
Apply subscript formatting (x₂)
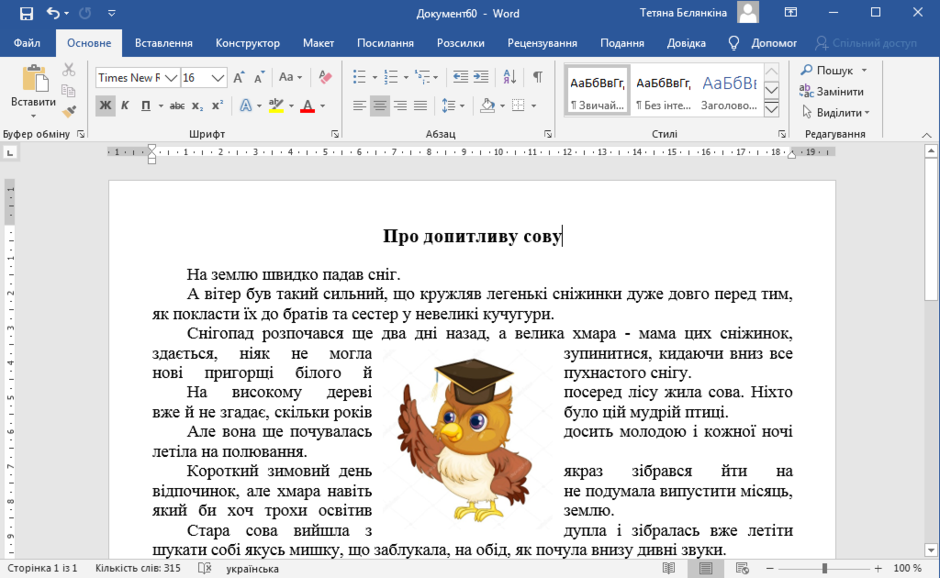[197, 106]
